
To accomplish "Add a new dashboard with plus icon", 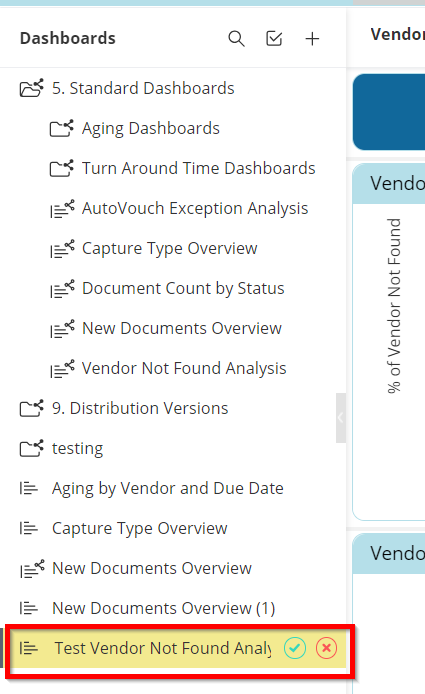I will click(x=312, y=39).
